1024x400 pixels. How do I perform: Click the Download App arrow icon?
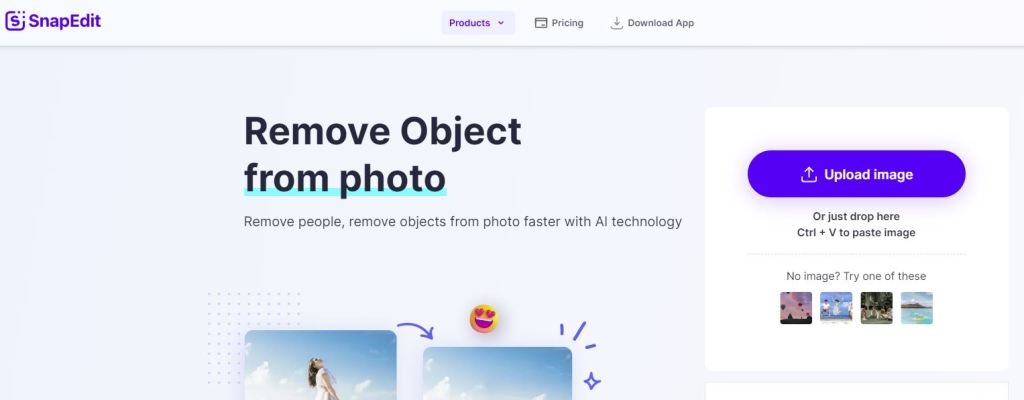[x=616, y=23]
